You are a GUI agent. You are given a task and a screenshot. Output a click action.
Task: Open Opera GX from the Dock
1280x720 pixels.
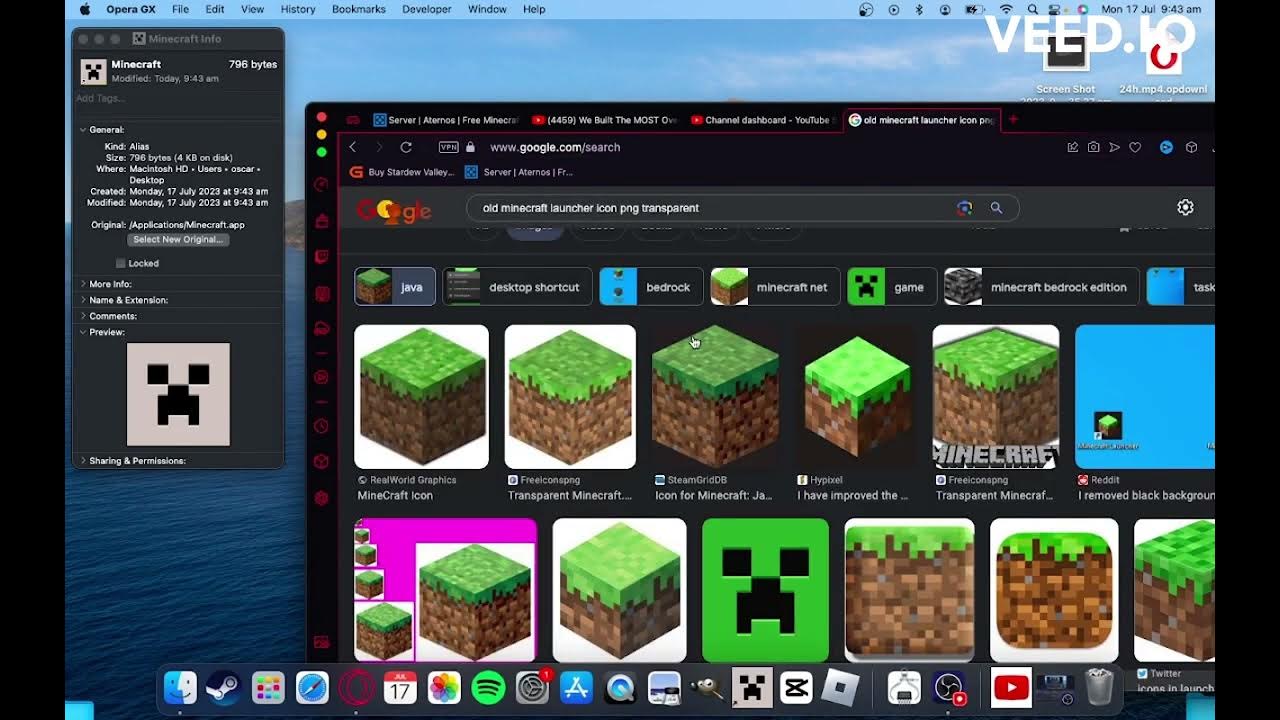[x=356, y=688]
